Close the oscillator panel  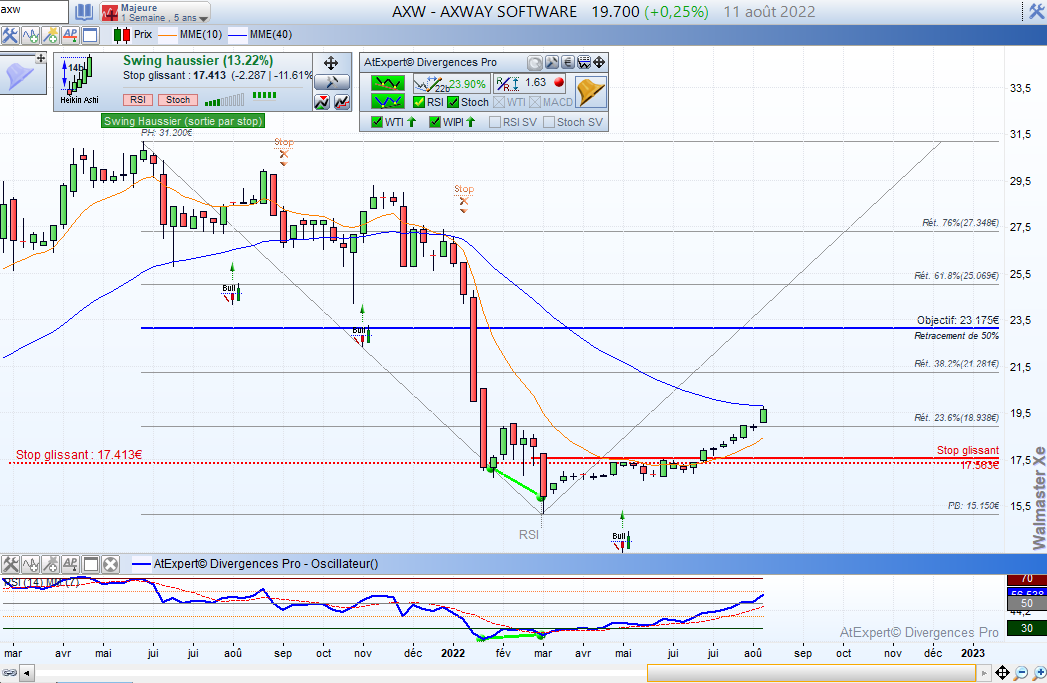pos(110,565)
